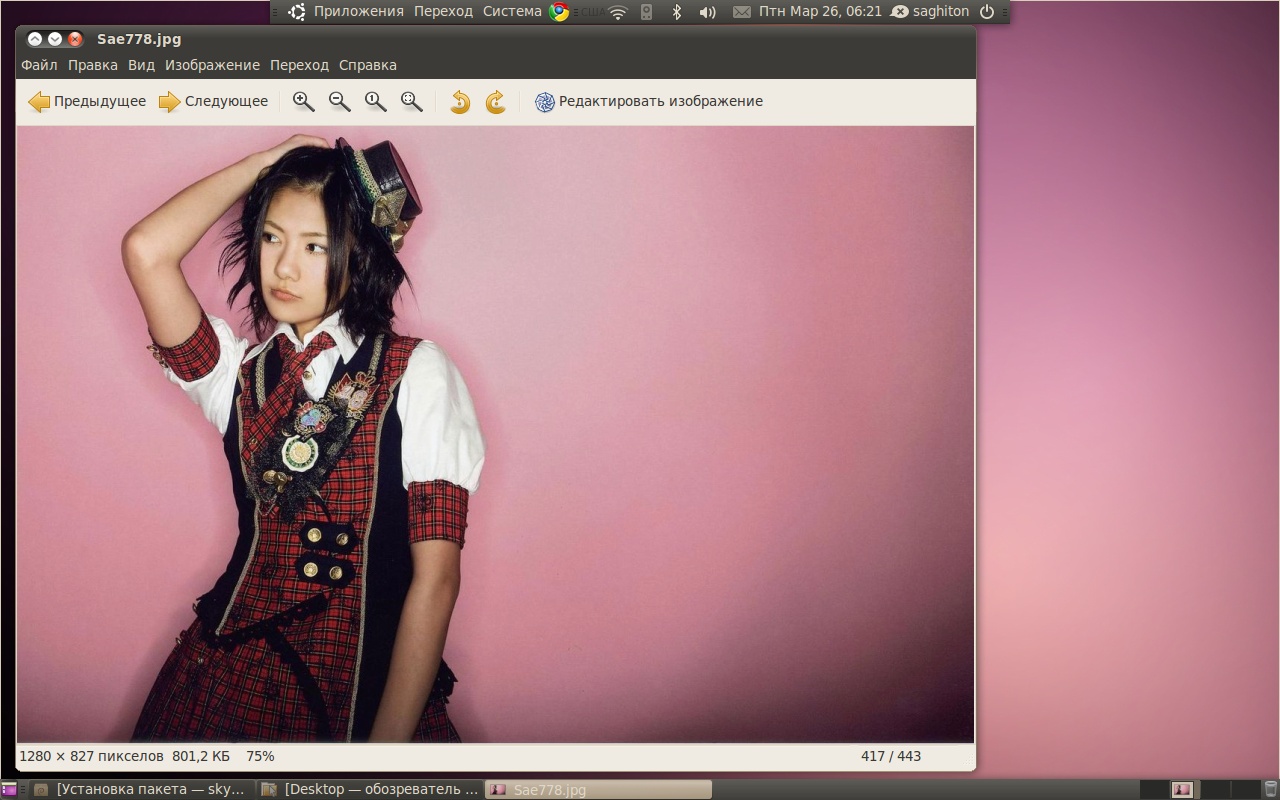This screenshot has width=1280, height=800.
Task: Click the show desktop icon in the bottom panel
Action: tap(9, 789)
